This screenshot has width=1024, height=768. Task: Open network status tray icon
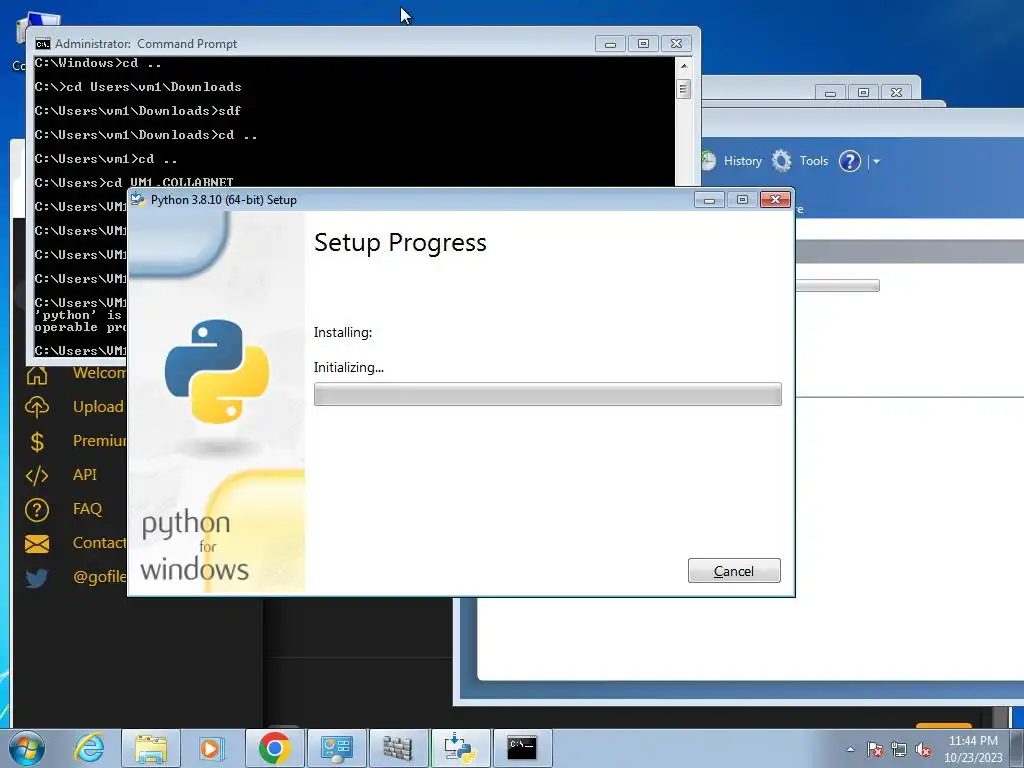tap(899, 749)
